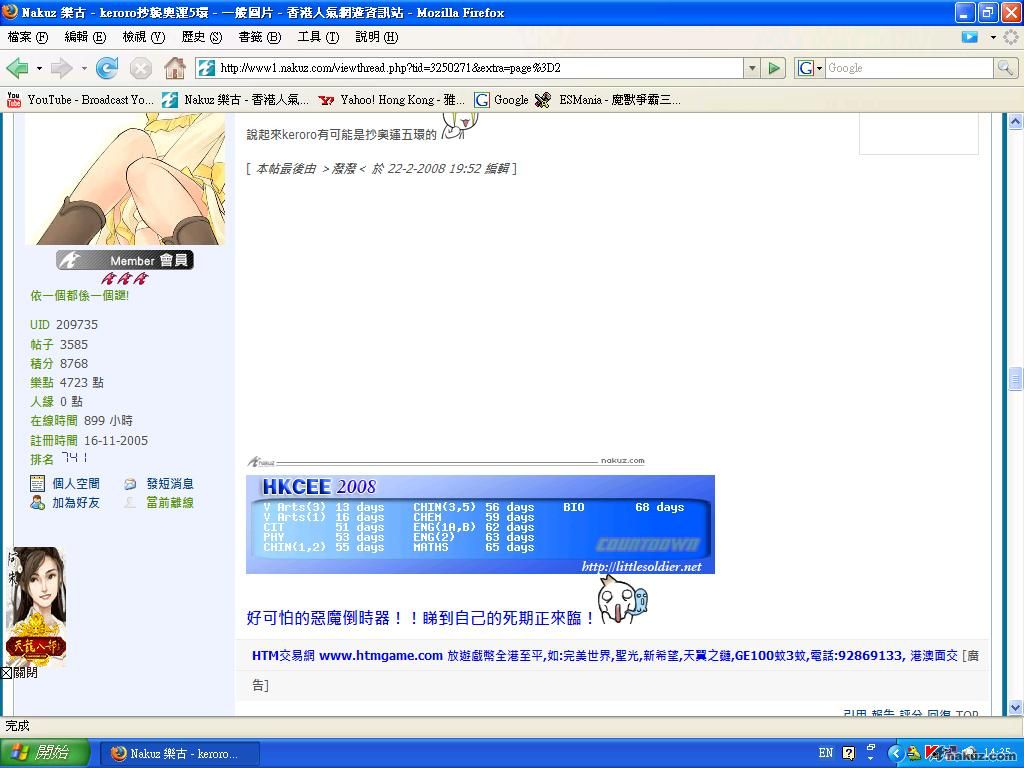Screen dimensions: 1024x768
Task: Open the URL bar history dropdown
Action: click(752, 68)
